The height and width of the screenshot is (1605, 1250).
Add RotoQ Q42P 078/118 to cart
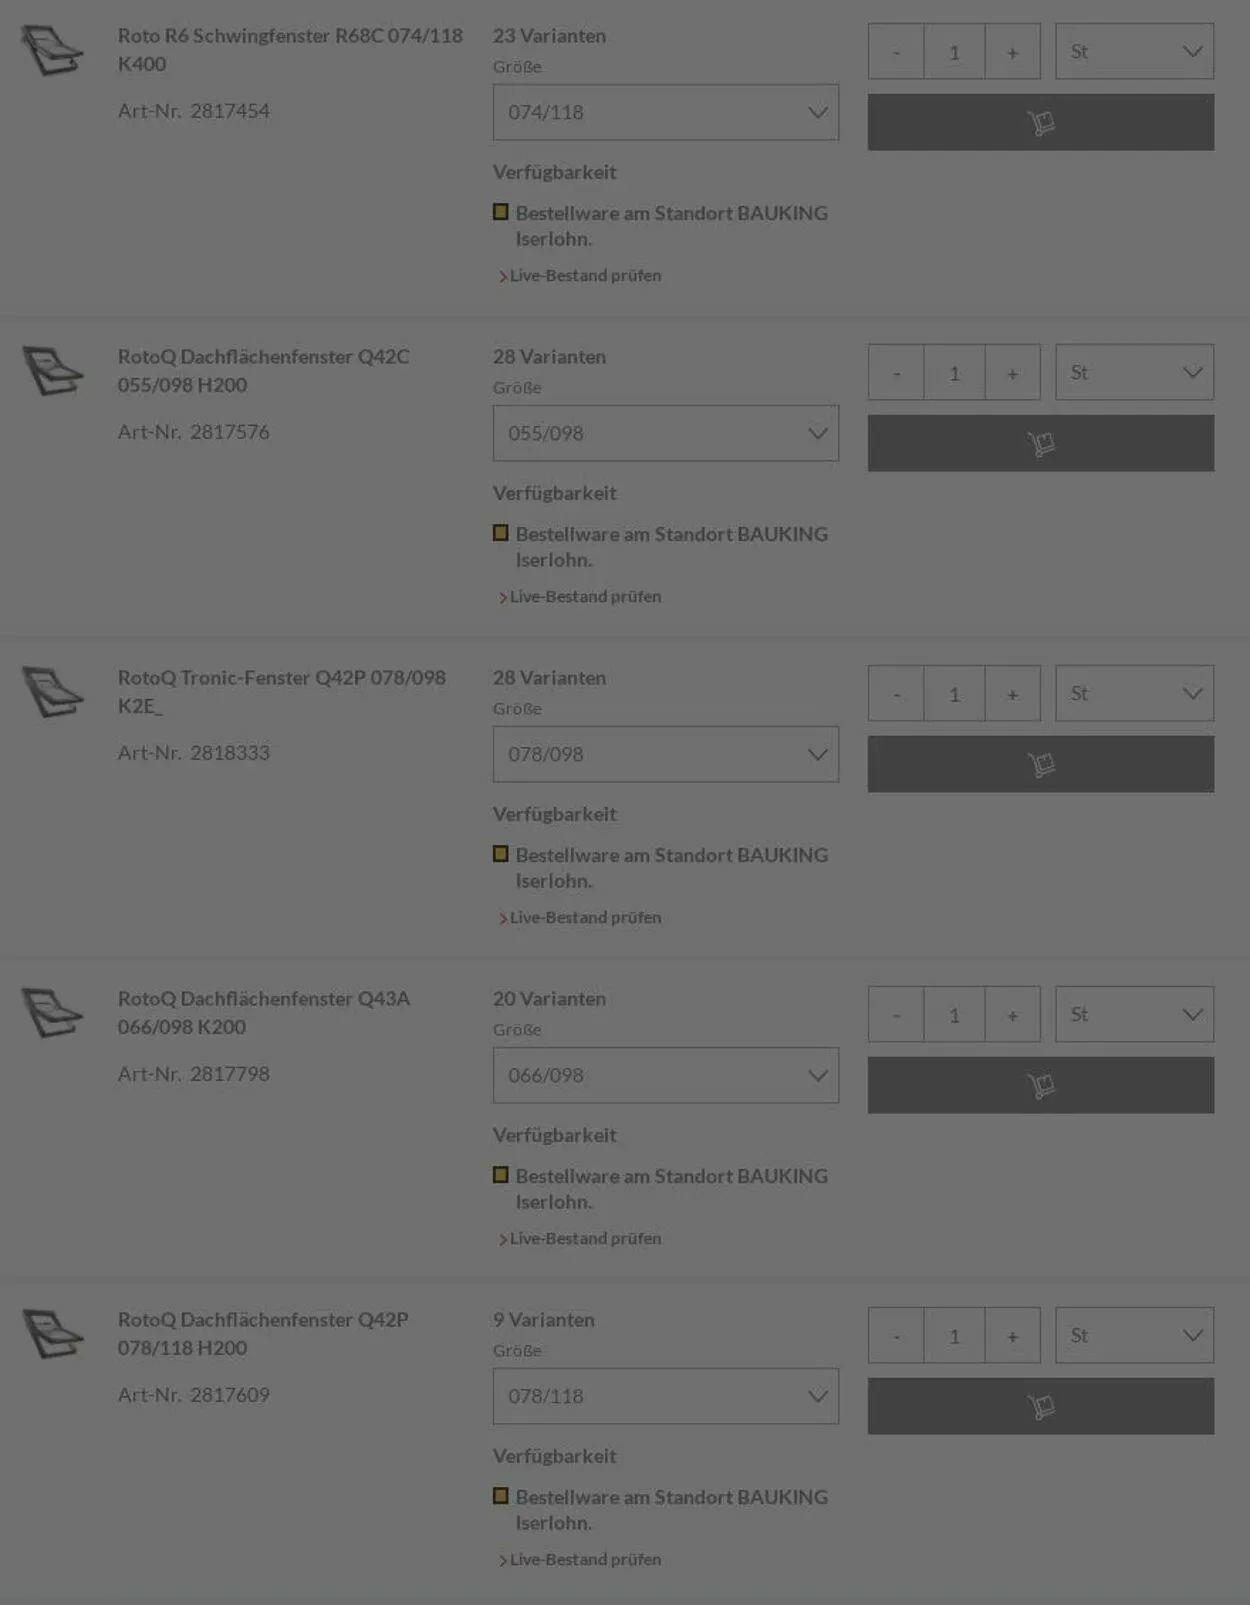1040,1406
